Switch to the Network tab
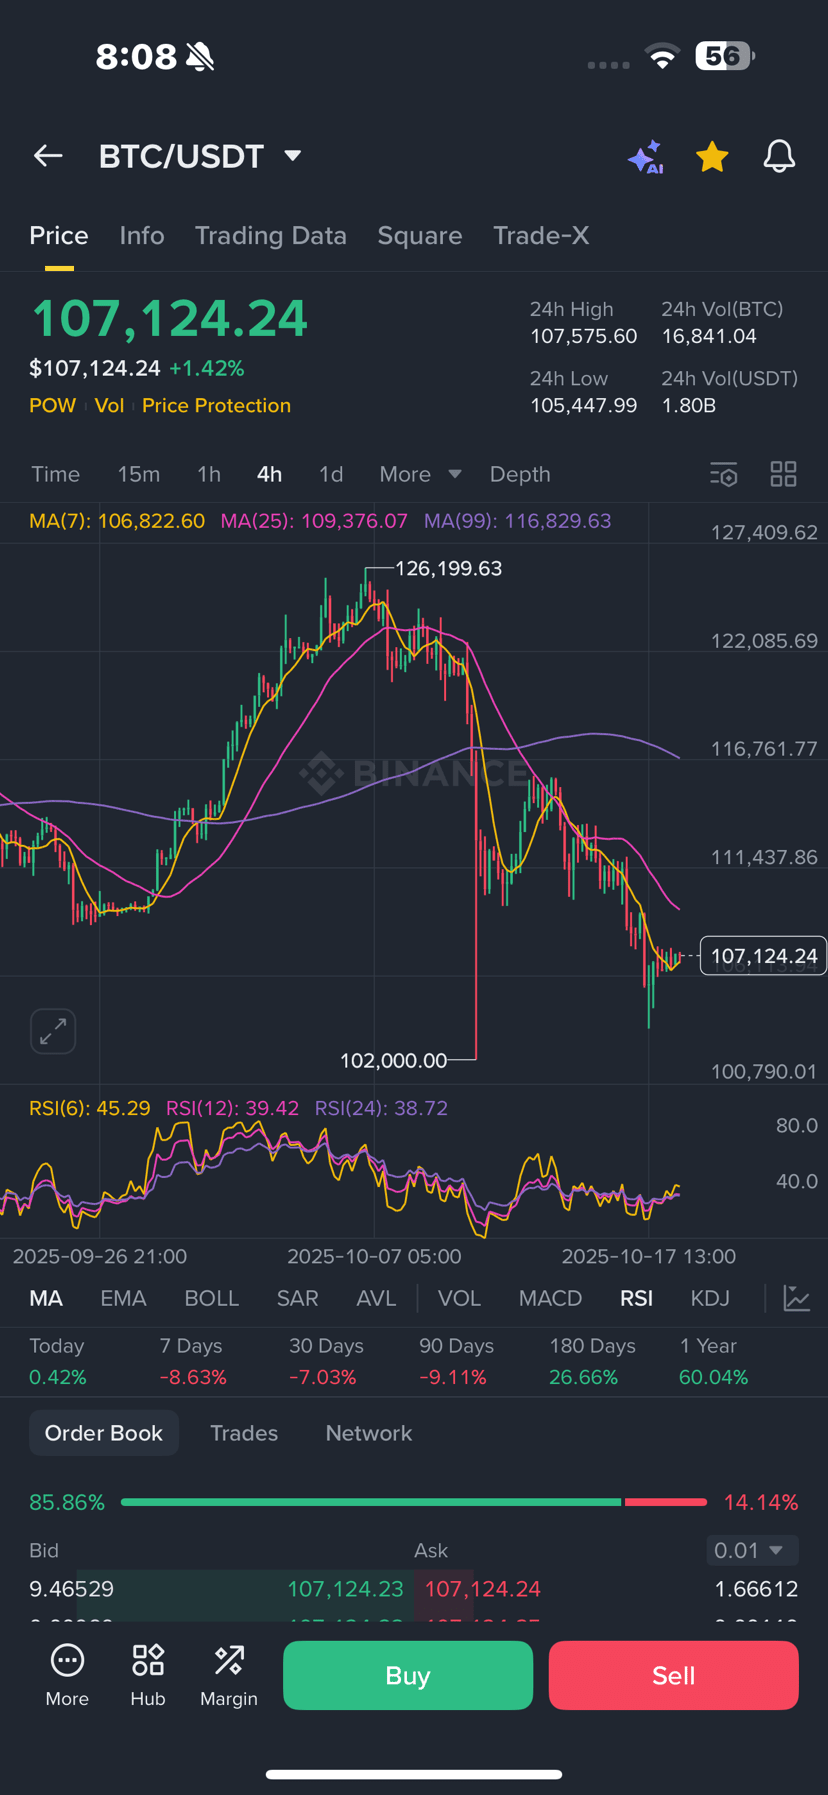This screenshot has width=828, height=1795. pyautogui.click(x=369, y=1433)
